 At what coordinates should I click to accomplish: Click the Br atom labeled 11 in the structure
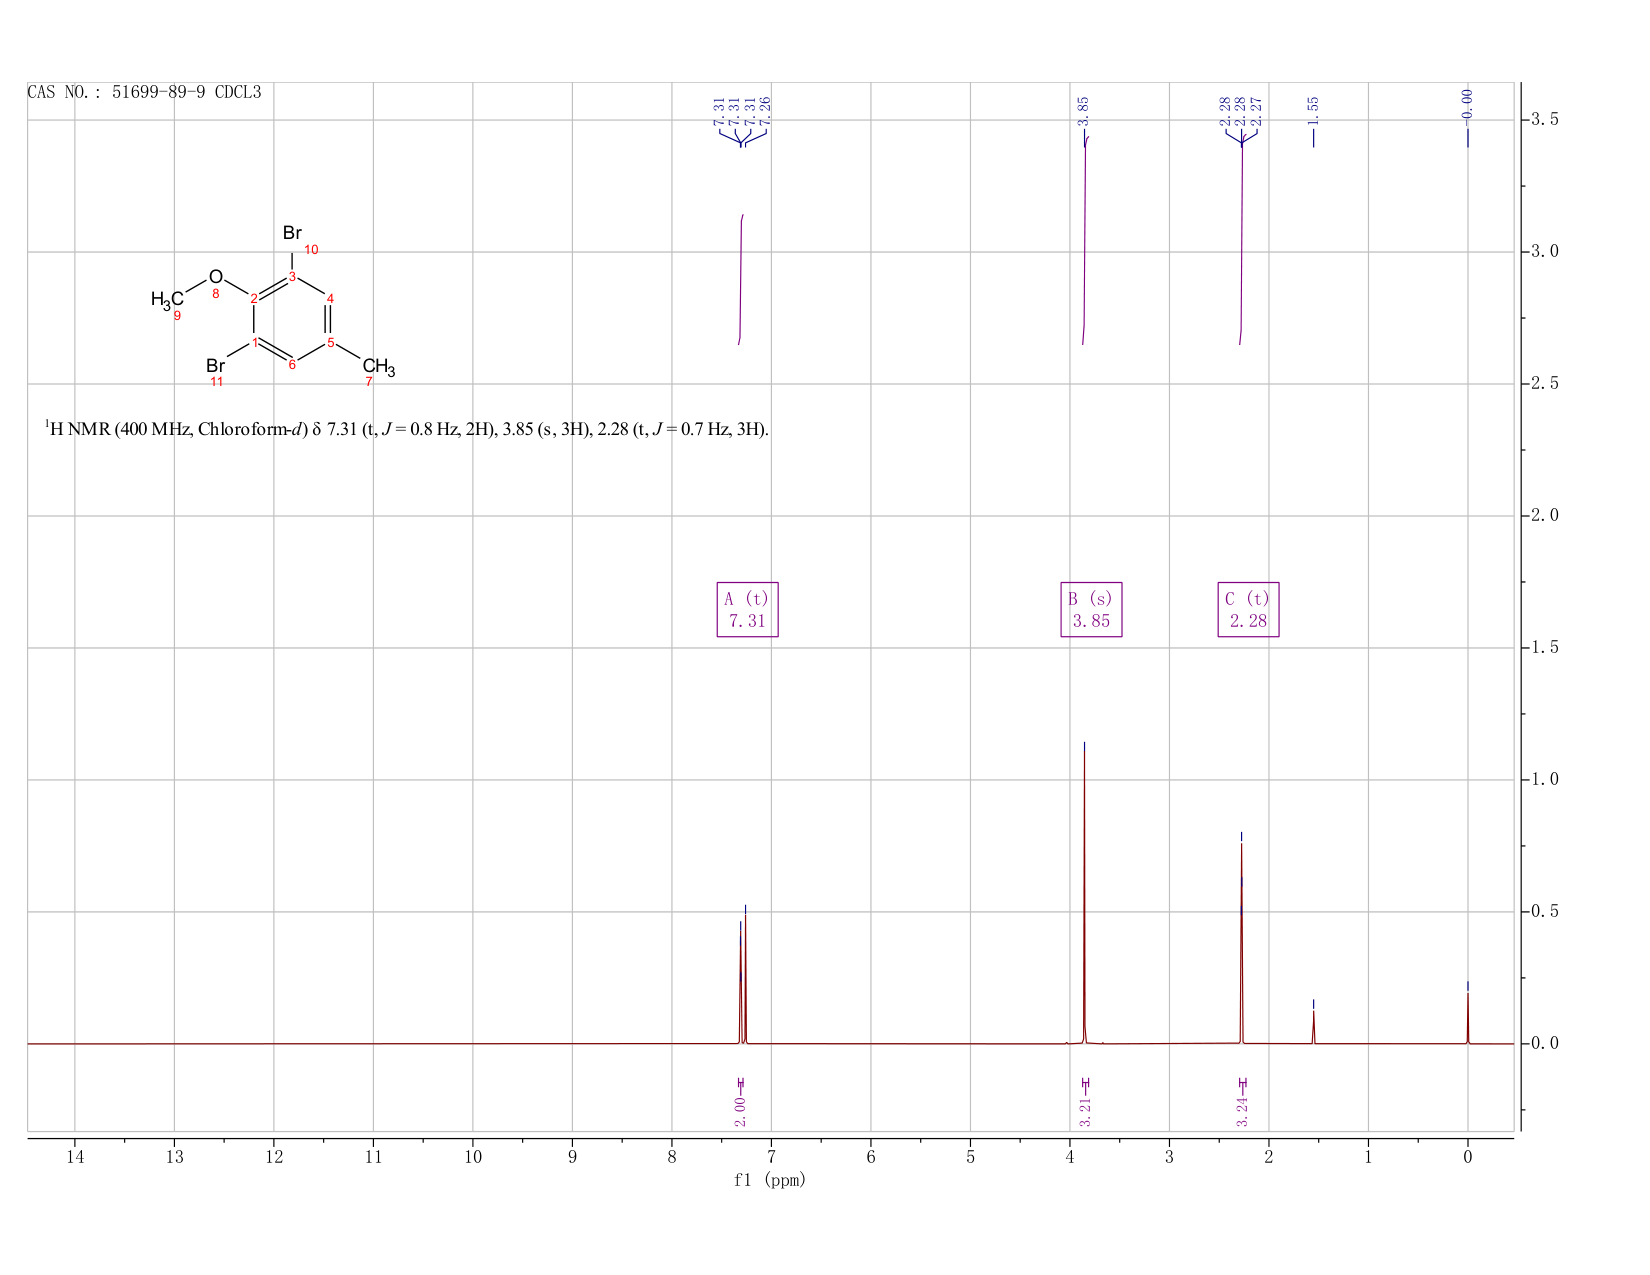pyautogui.click(x=216, y=366)
